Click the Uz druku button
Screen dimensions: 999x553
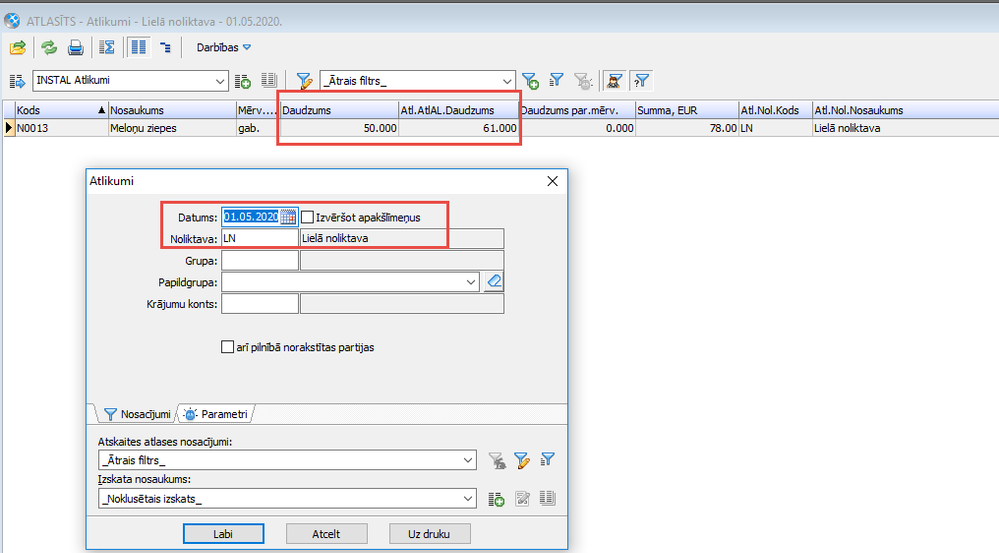click(429, 534)
